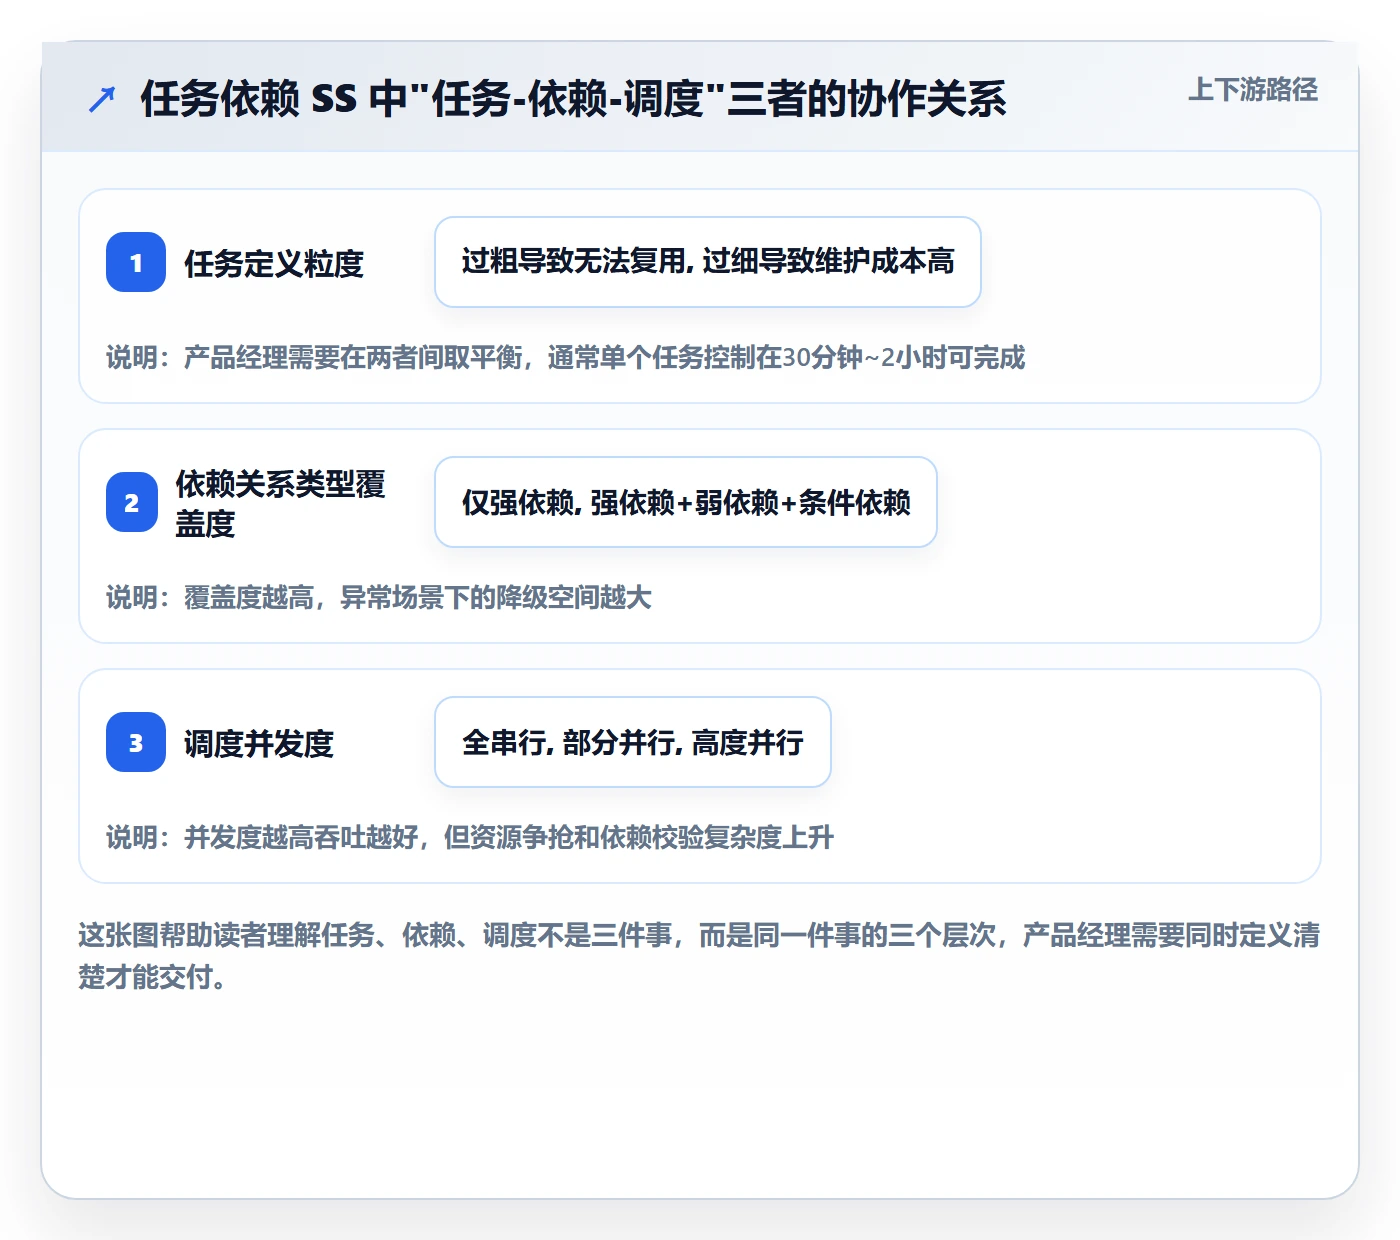1400x1240 pixels.
Task: Click the heading 任务定义粒度
Action: [274, 264]
